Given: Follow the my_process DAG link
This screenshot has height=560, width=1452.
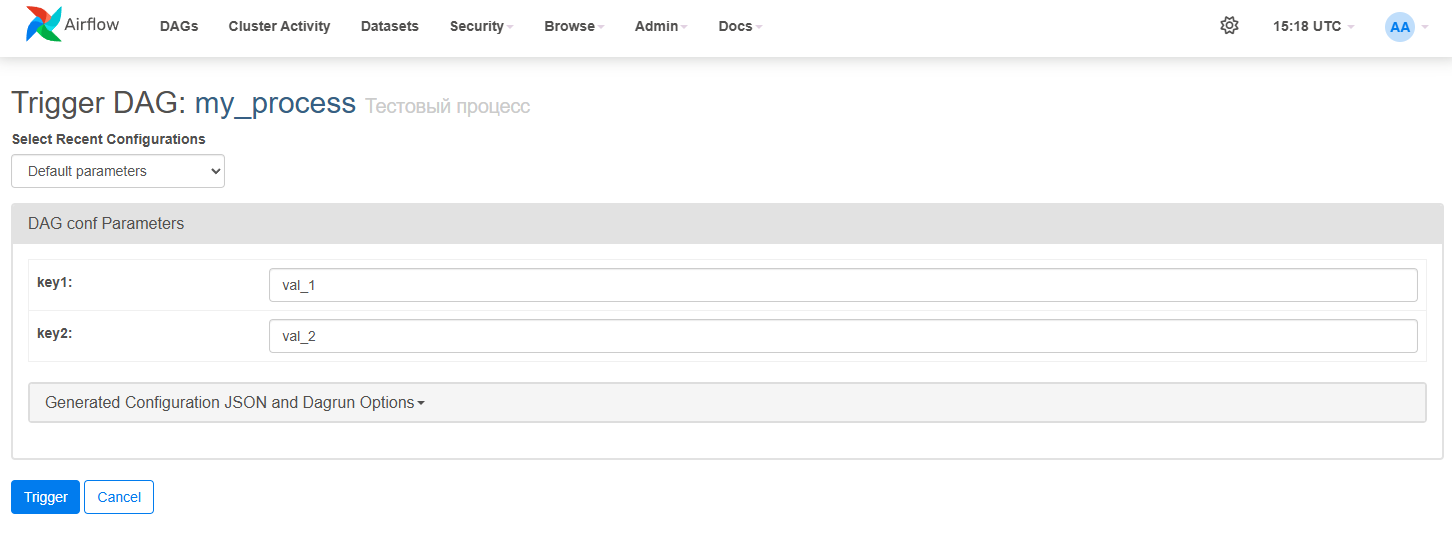Looking at the screenshot, I should point(275,103).
